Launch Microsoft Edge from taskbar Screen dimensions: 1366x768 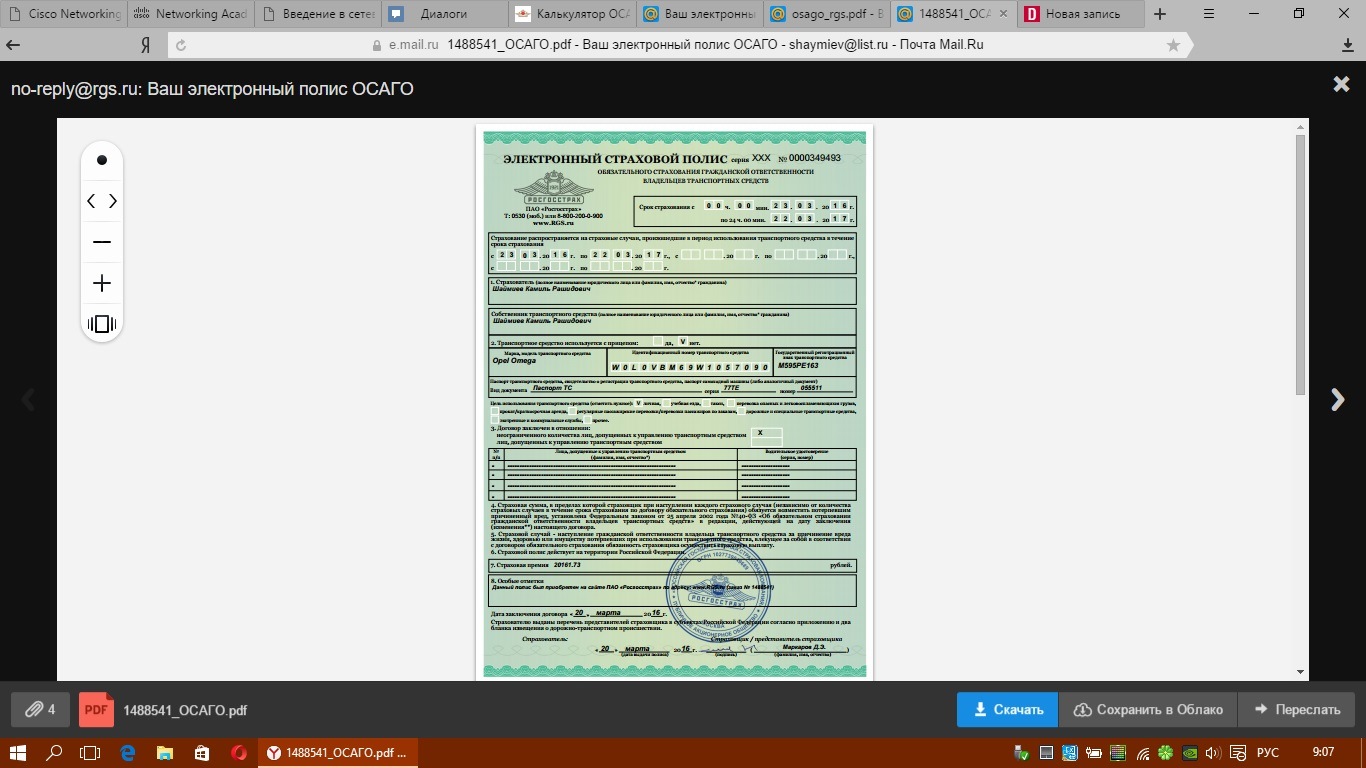(127, 752)
